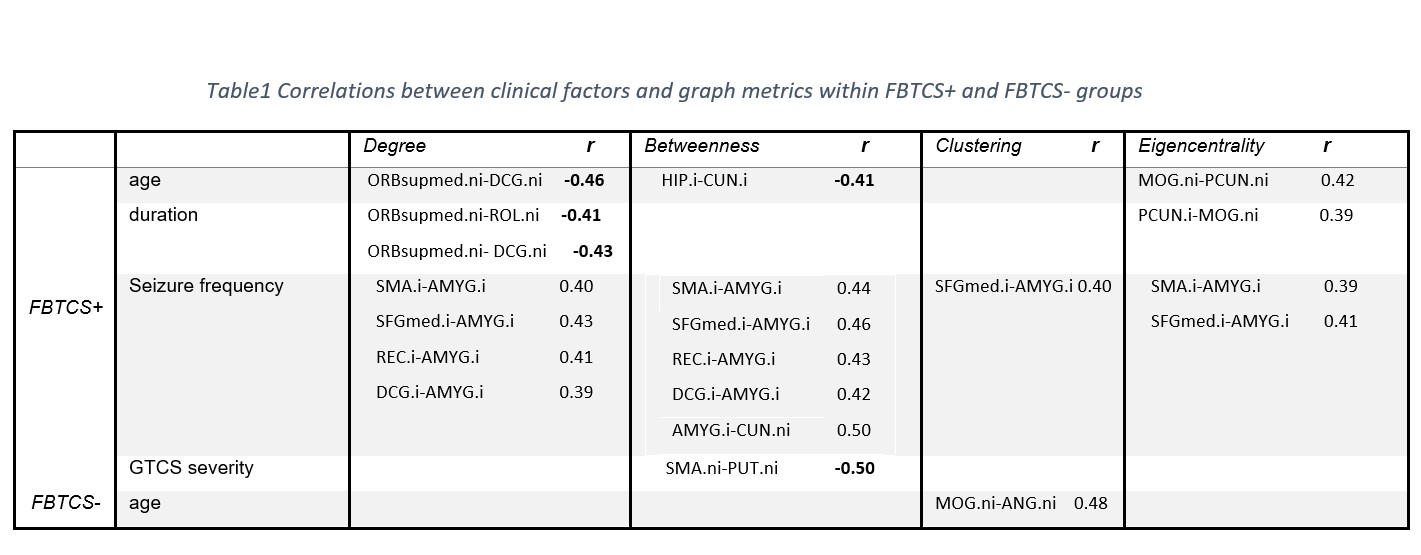Click the Betweenness column header

coord(701,146)
